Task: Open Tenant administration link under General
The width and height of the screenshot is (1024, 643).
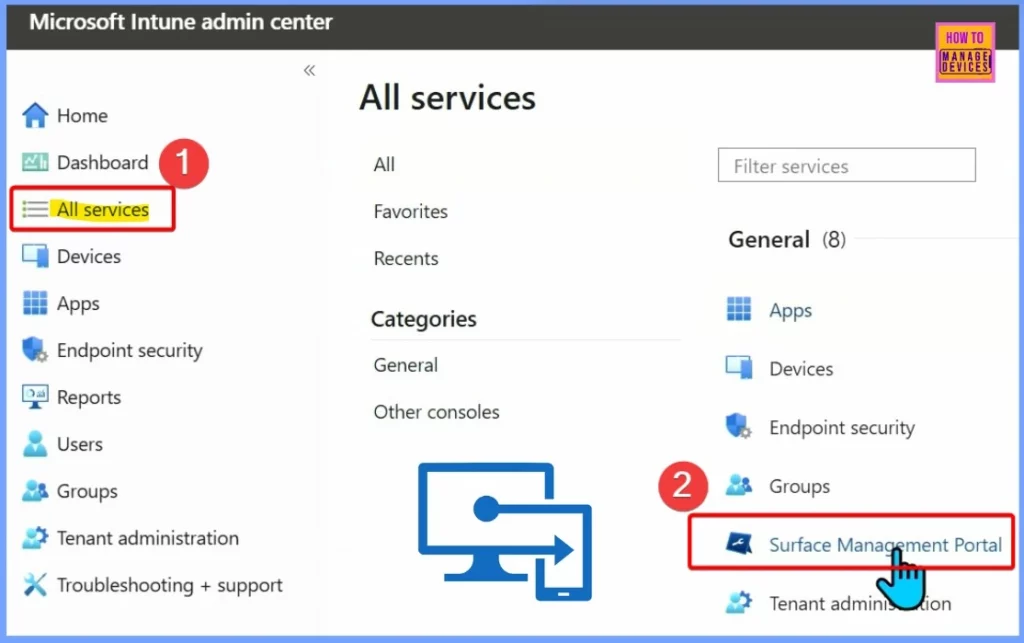Action: pos(860,604)
